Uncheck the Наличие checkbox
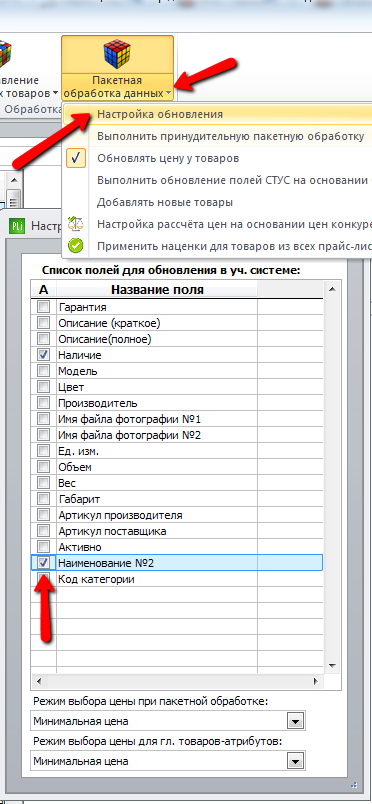 click(x=44, y=355)
